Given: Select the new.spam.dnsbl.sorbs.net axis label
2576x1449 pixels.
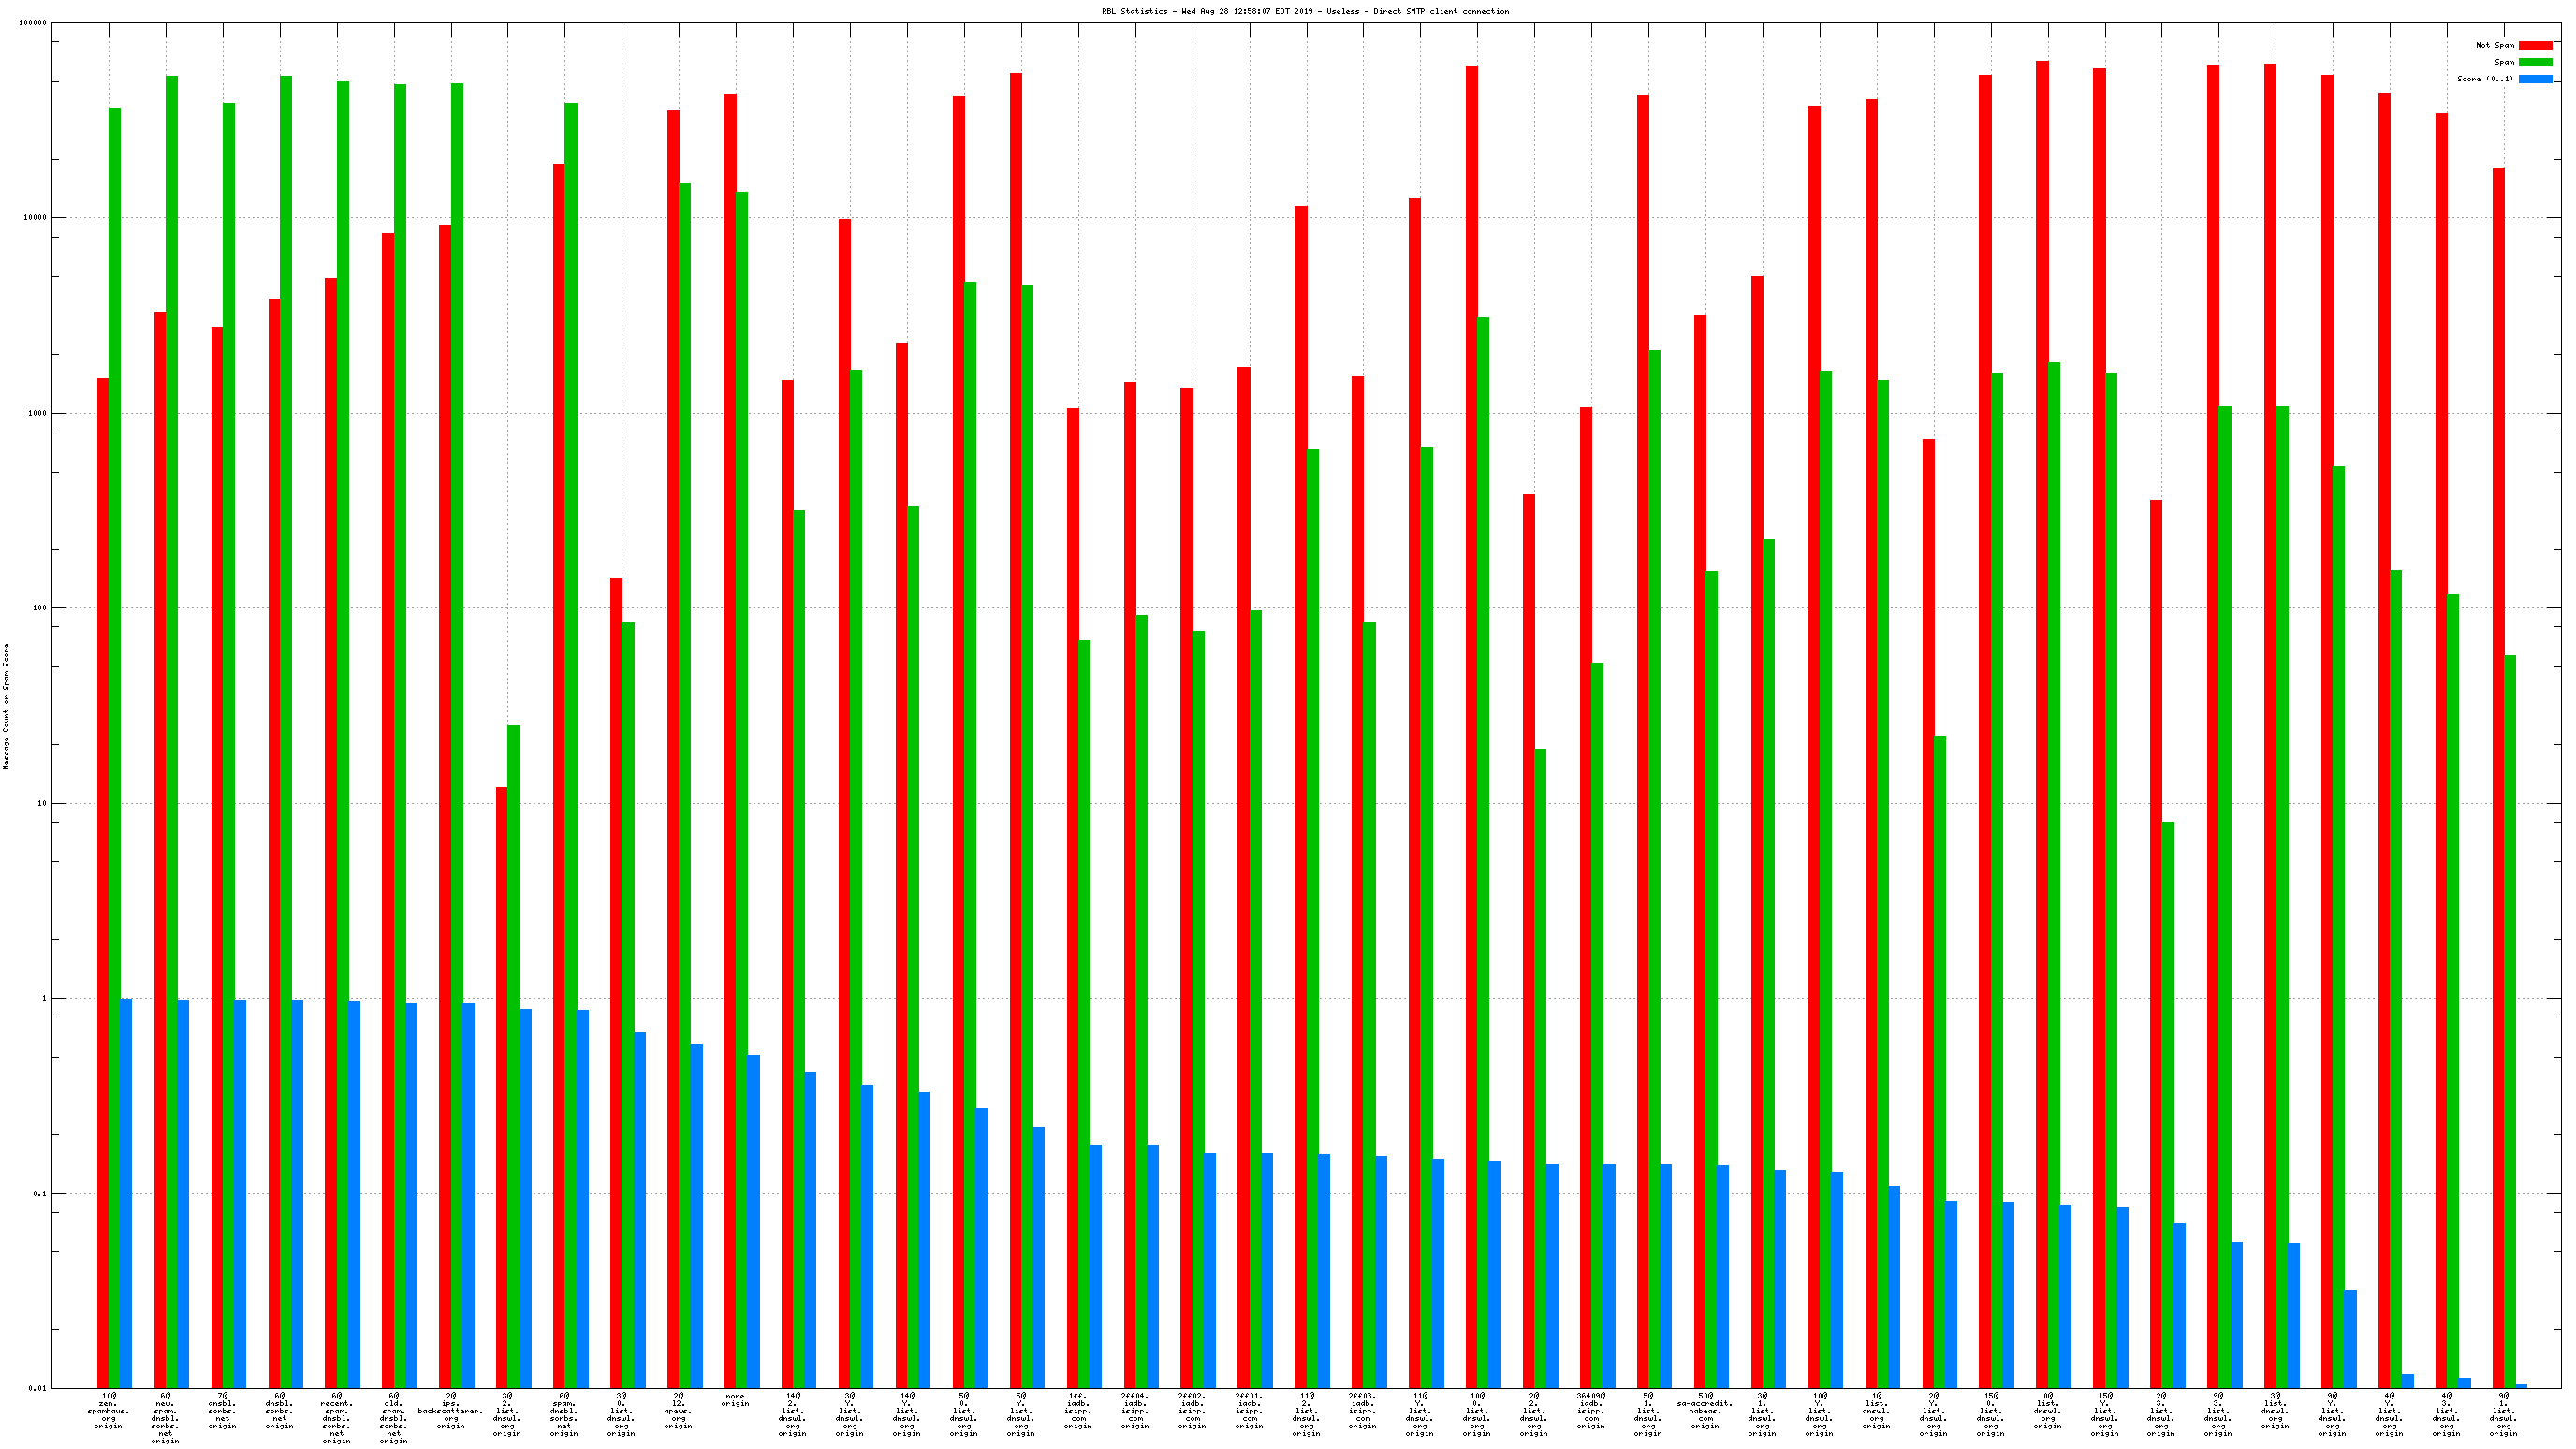Looking at the screenshot, I should [165, 1418].
